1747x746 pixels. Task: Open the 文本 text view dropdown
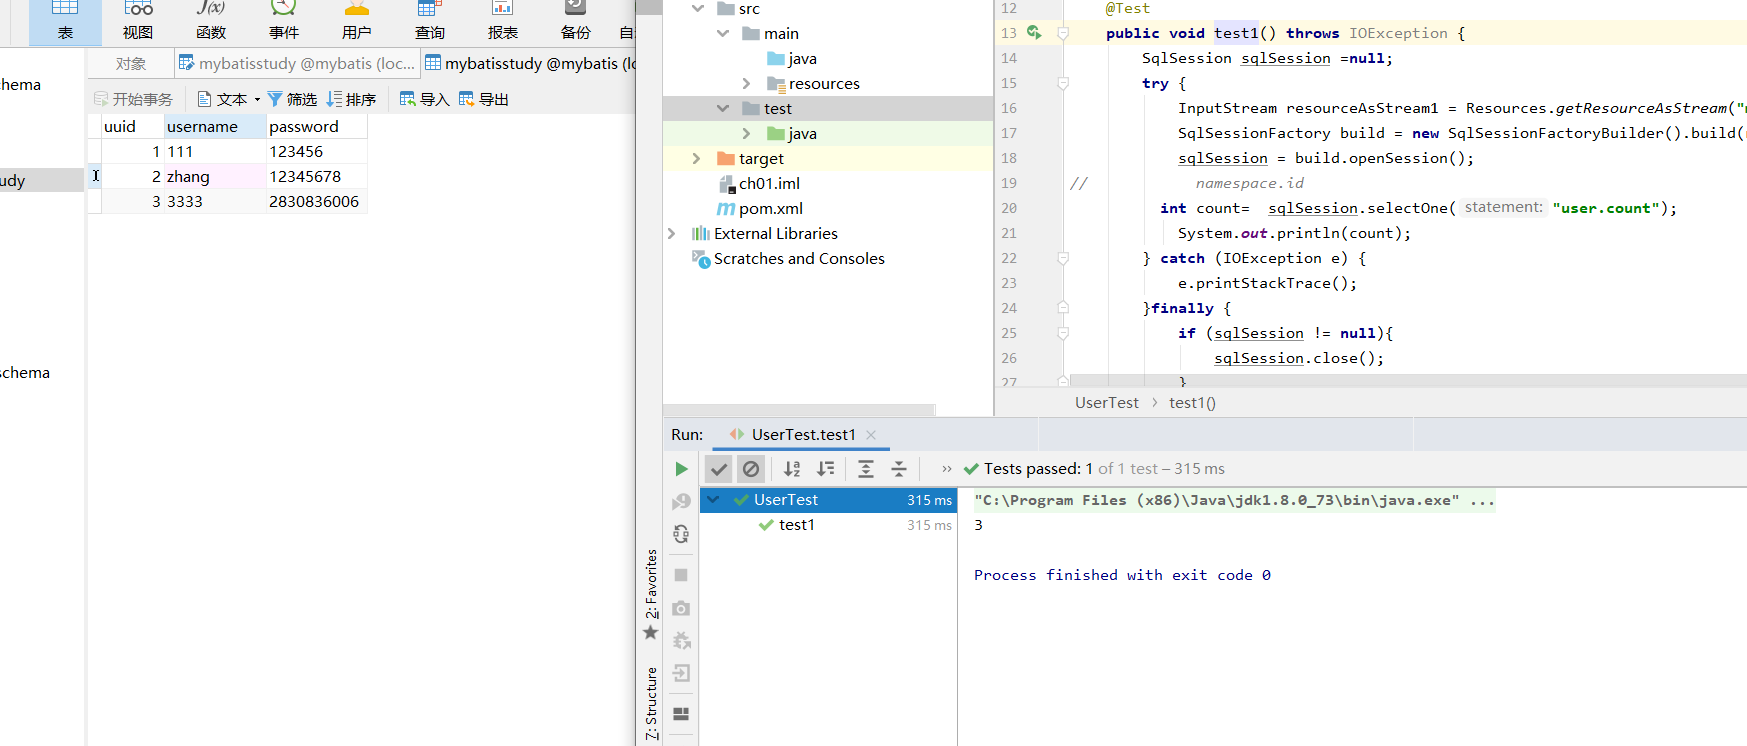229,99
